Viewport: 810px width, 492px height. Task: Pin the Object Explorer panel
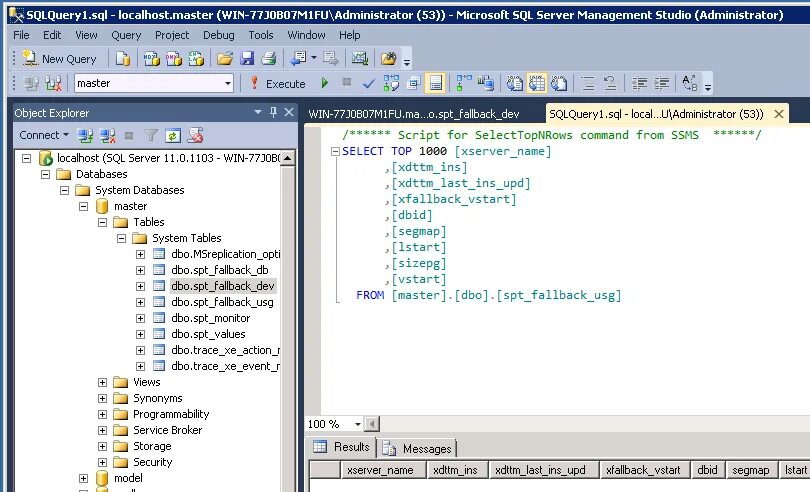274,112
